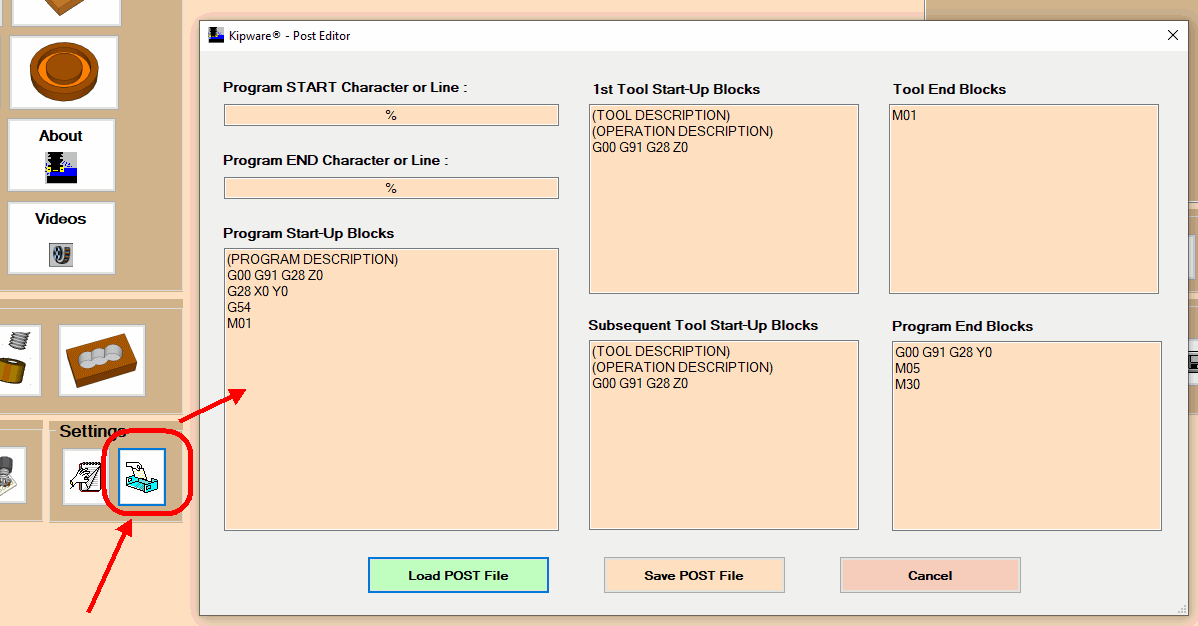
Task: Cancel the Post Editor dialog
Action: coord(930,575)
